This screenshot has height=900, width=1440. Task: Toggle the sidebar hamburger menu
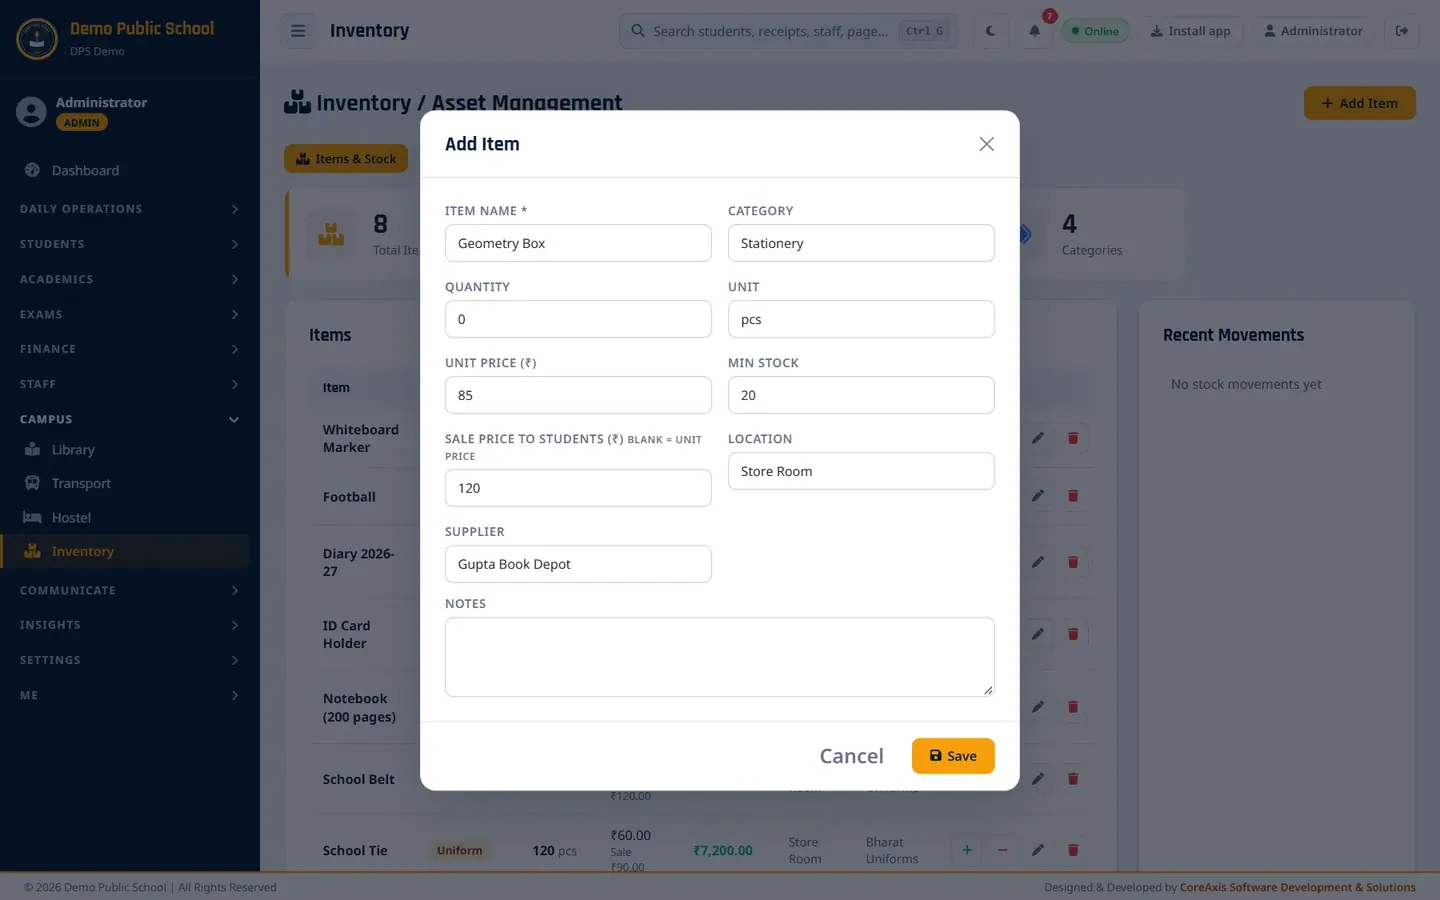[x=298, y=31]
